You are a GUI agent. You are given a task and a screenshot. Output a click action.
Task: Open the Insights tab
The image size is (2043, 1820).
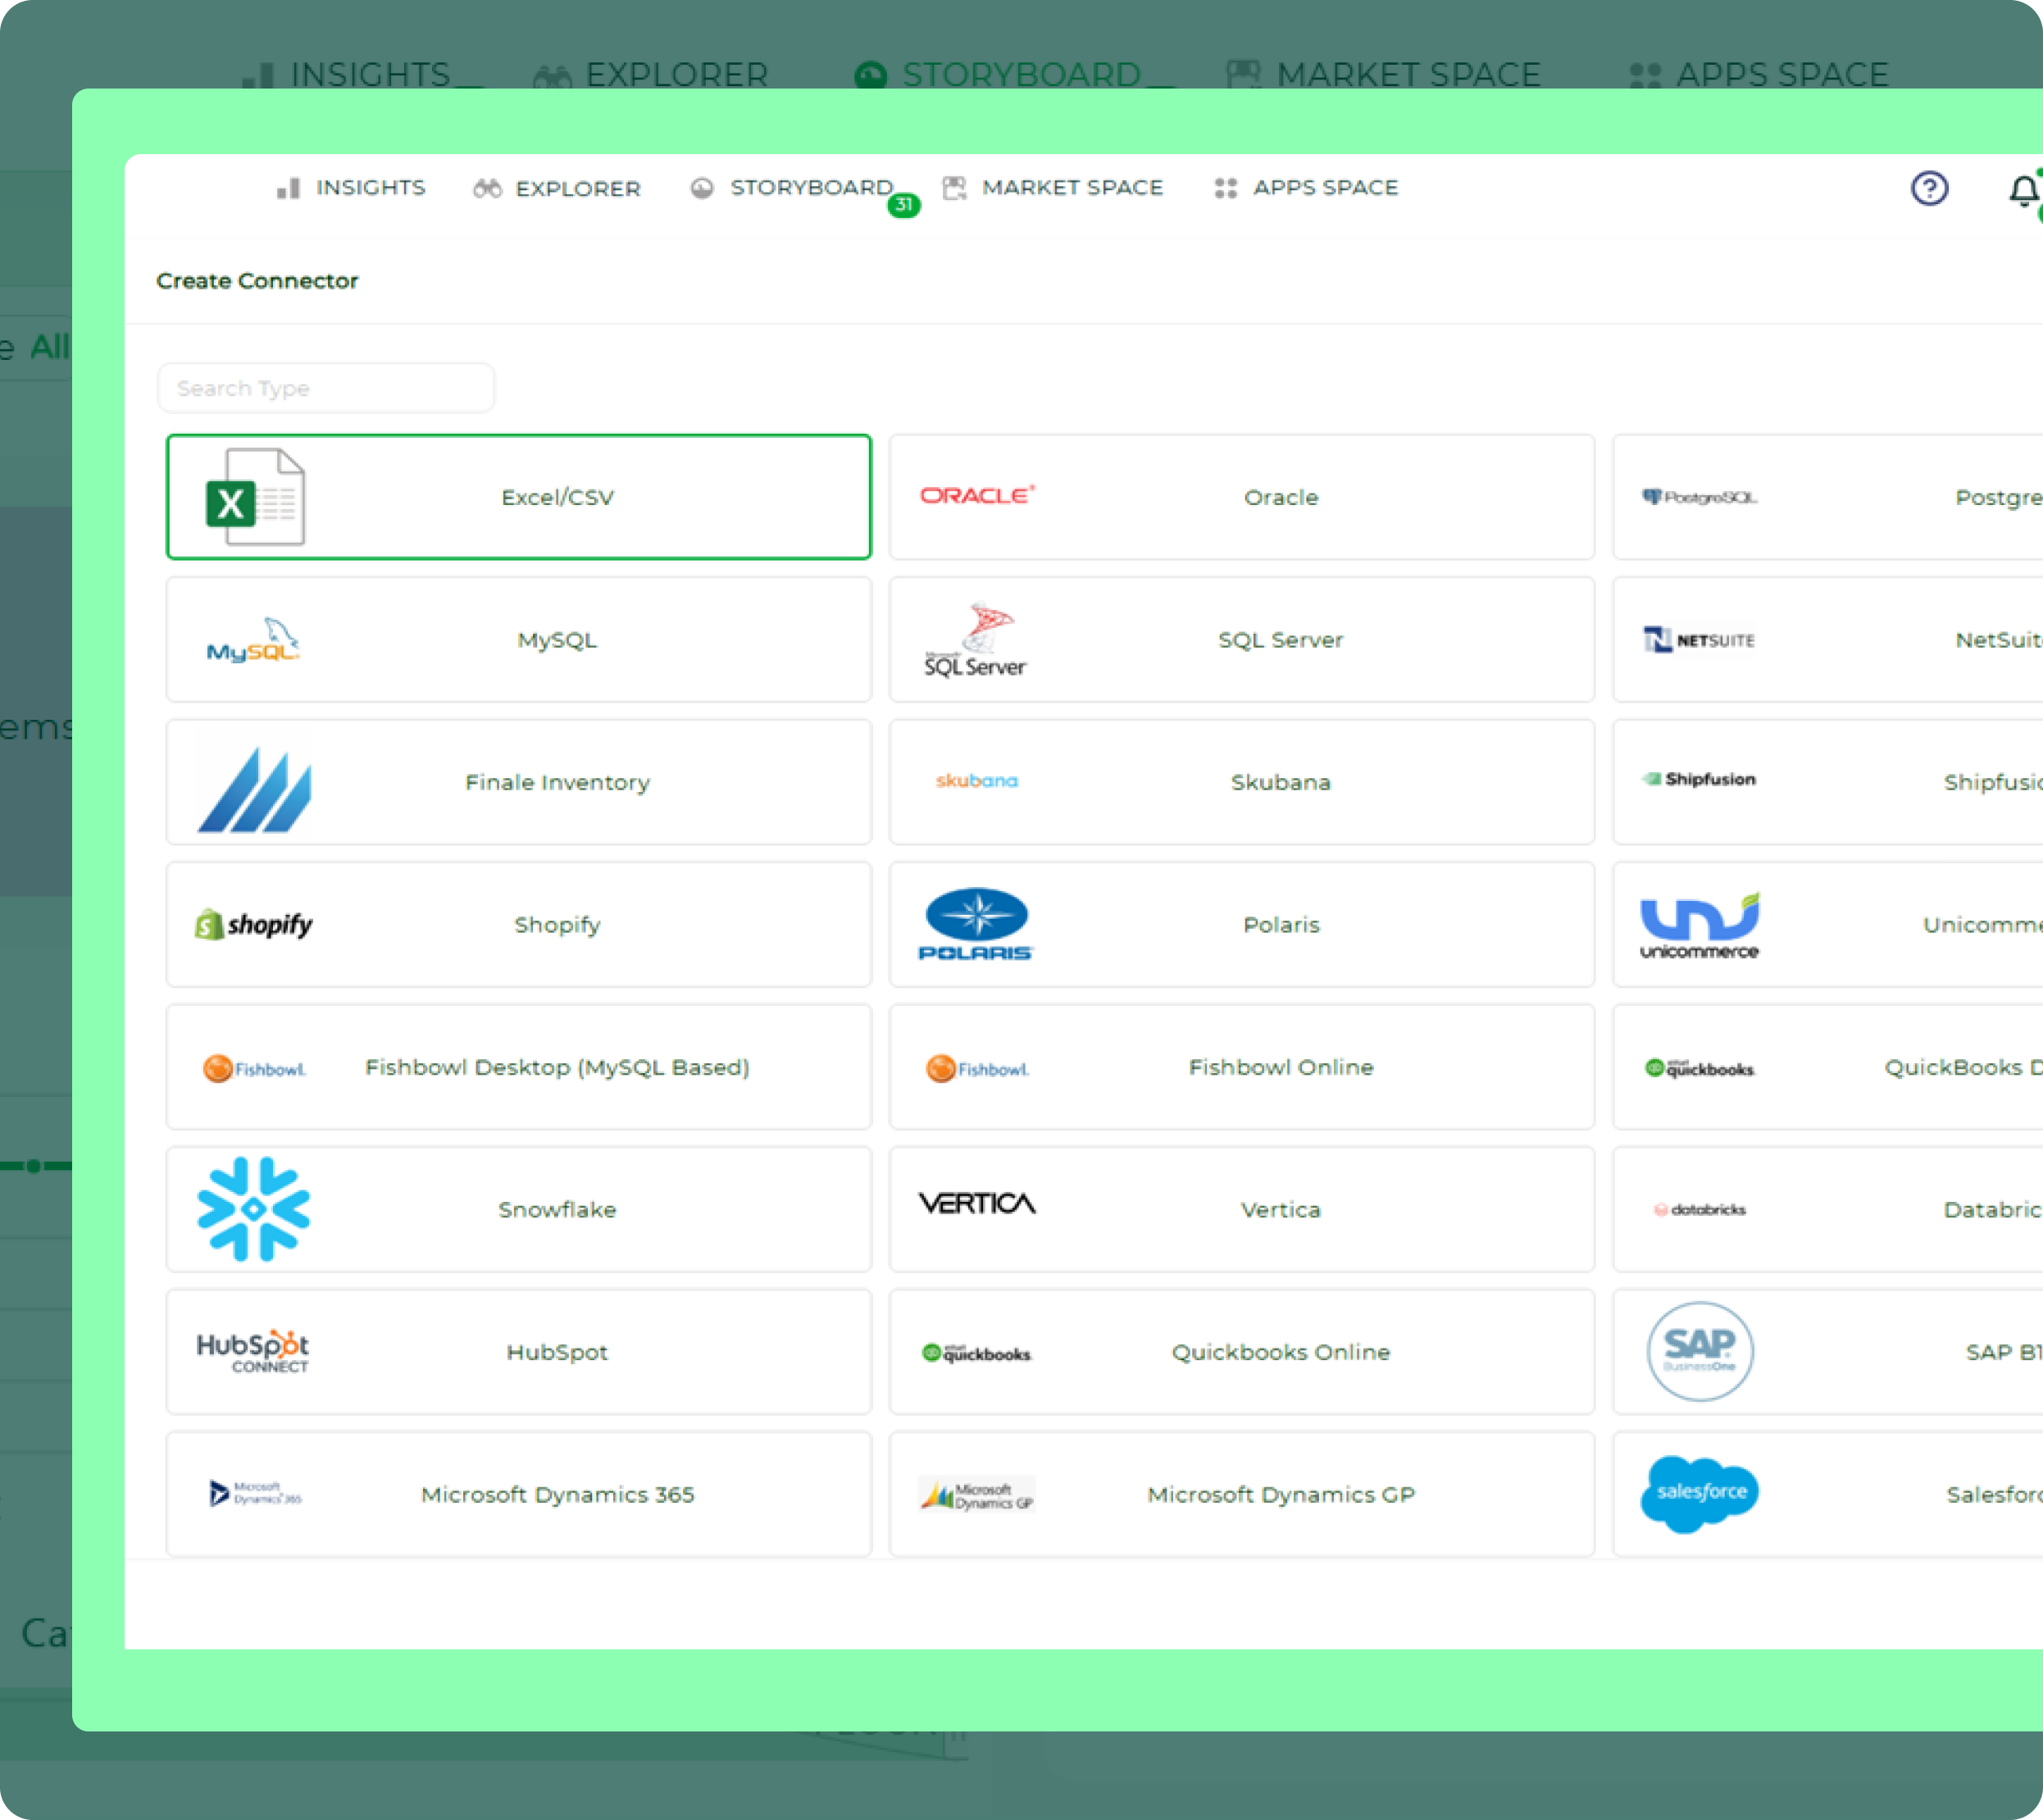351,187
